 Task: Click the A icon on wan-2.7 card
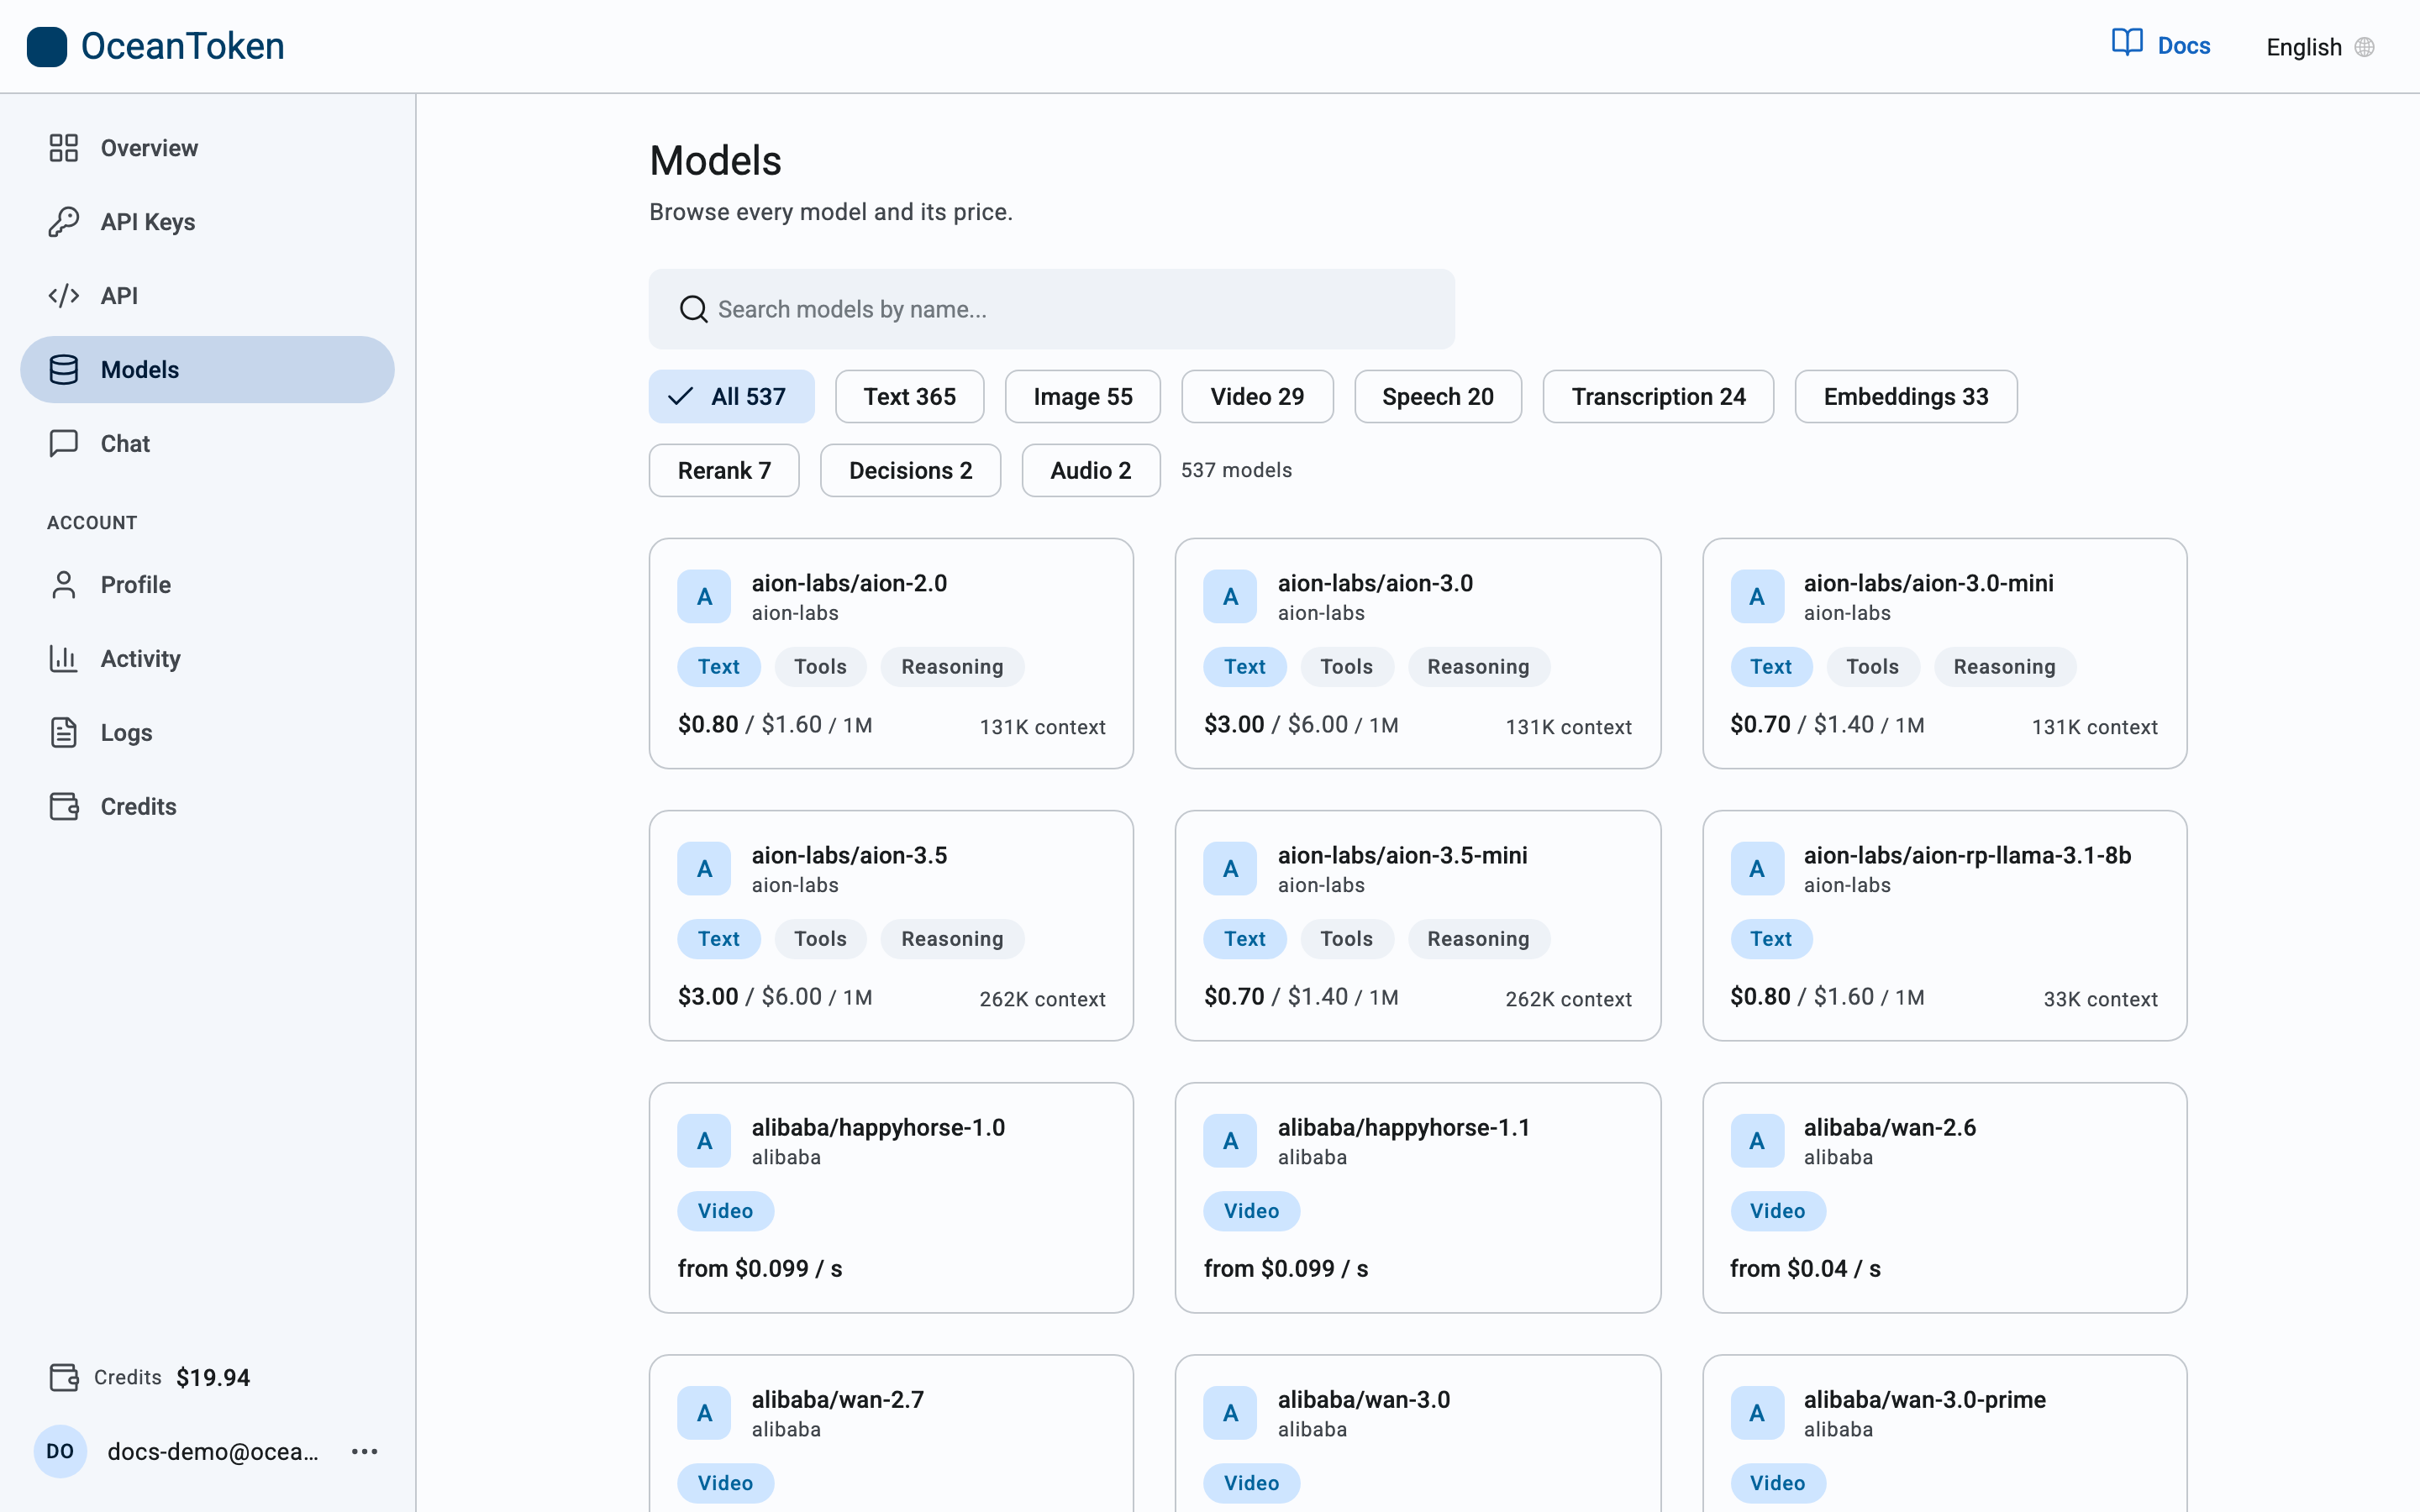coord(704,1413)
